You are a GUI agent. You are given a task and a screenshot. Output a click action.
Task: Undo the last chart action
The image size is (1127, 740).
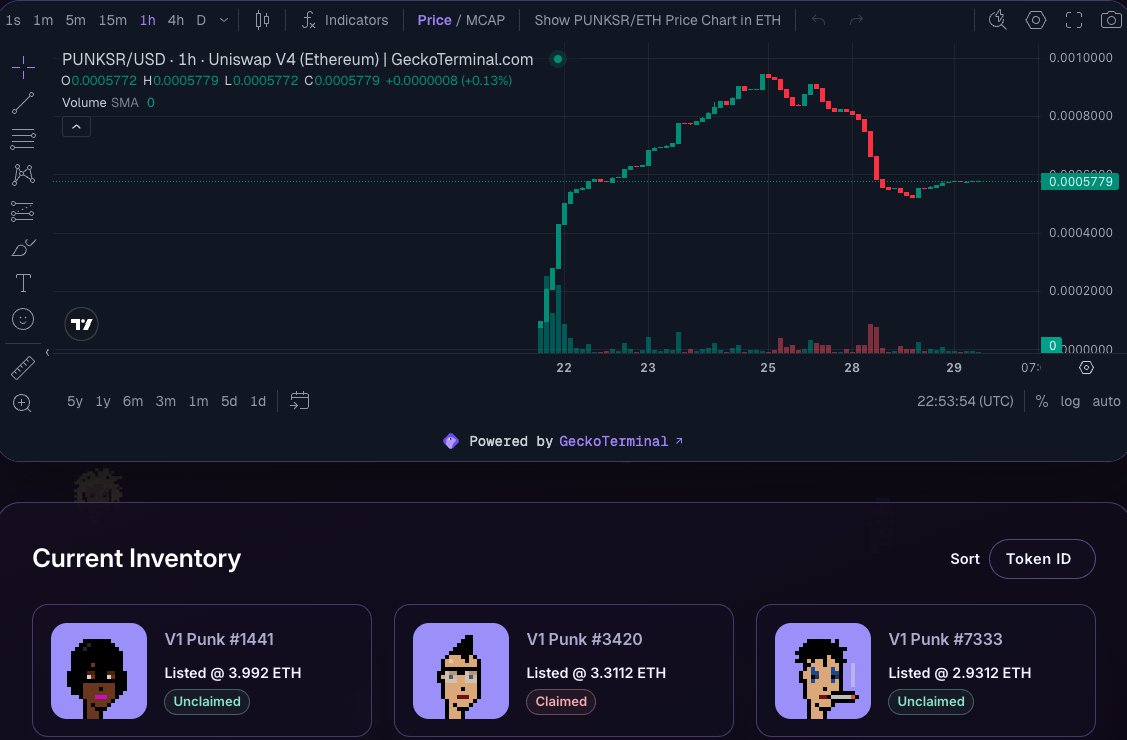click(x=818, y=20)
